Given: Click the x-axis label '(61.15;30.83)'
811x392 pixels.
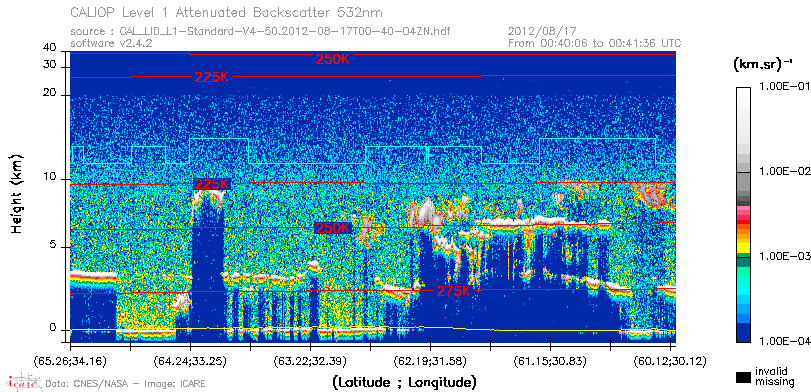Looking at the screenshot, I should pos(550,361).
